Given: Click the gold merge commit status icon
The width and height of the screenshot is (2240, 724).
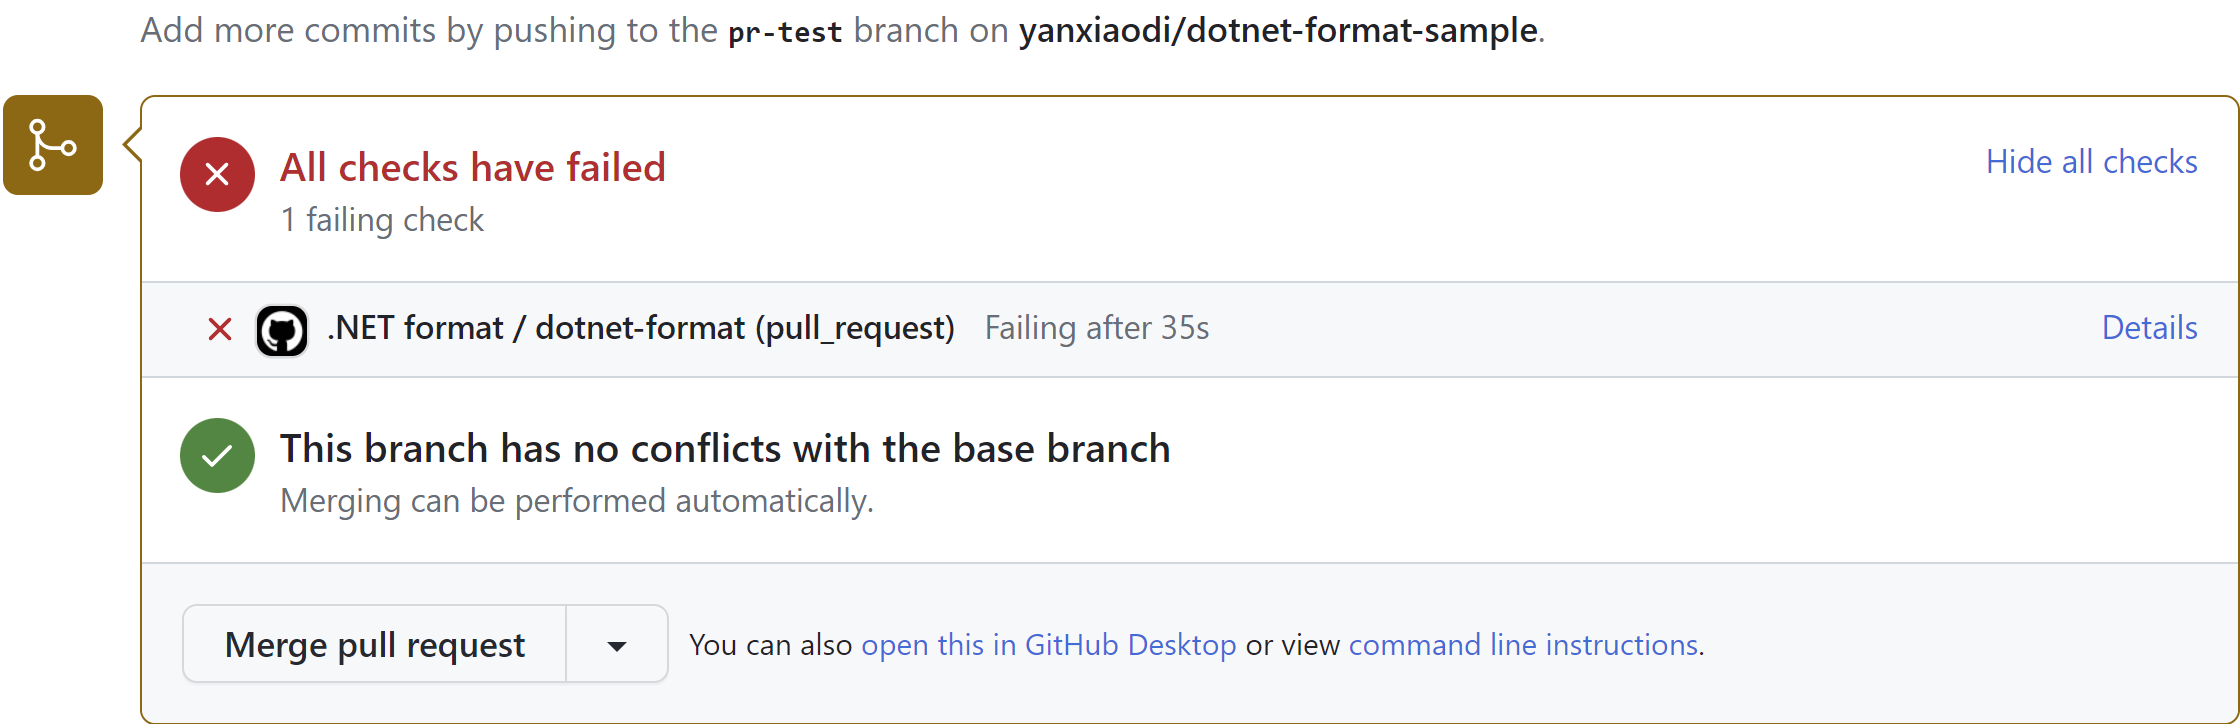Looking at the screenshot, I should tap(52, 145).
